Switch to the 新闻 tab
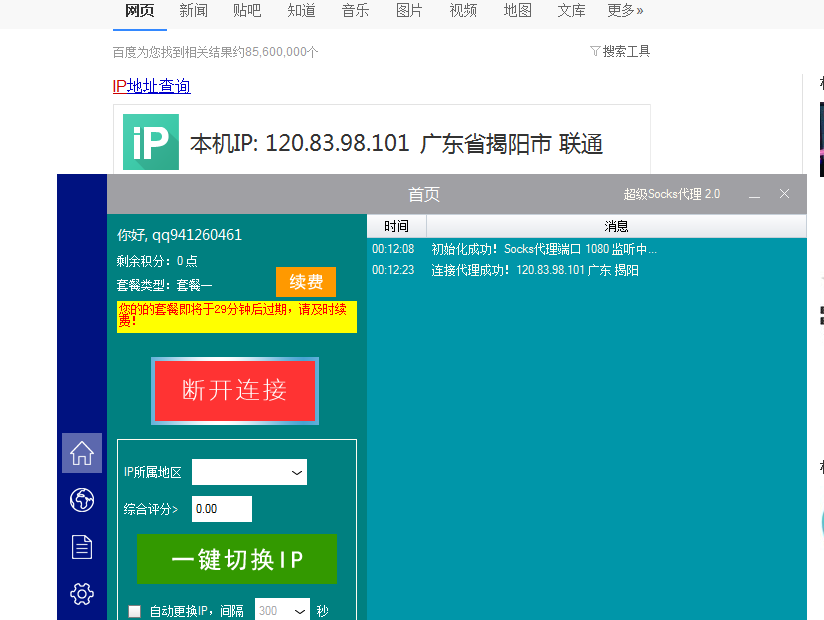The image size is (824, 620). 193,11
